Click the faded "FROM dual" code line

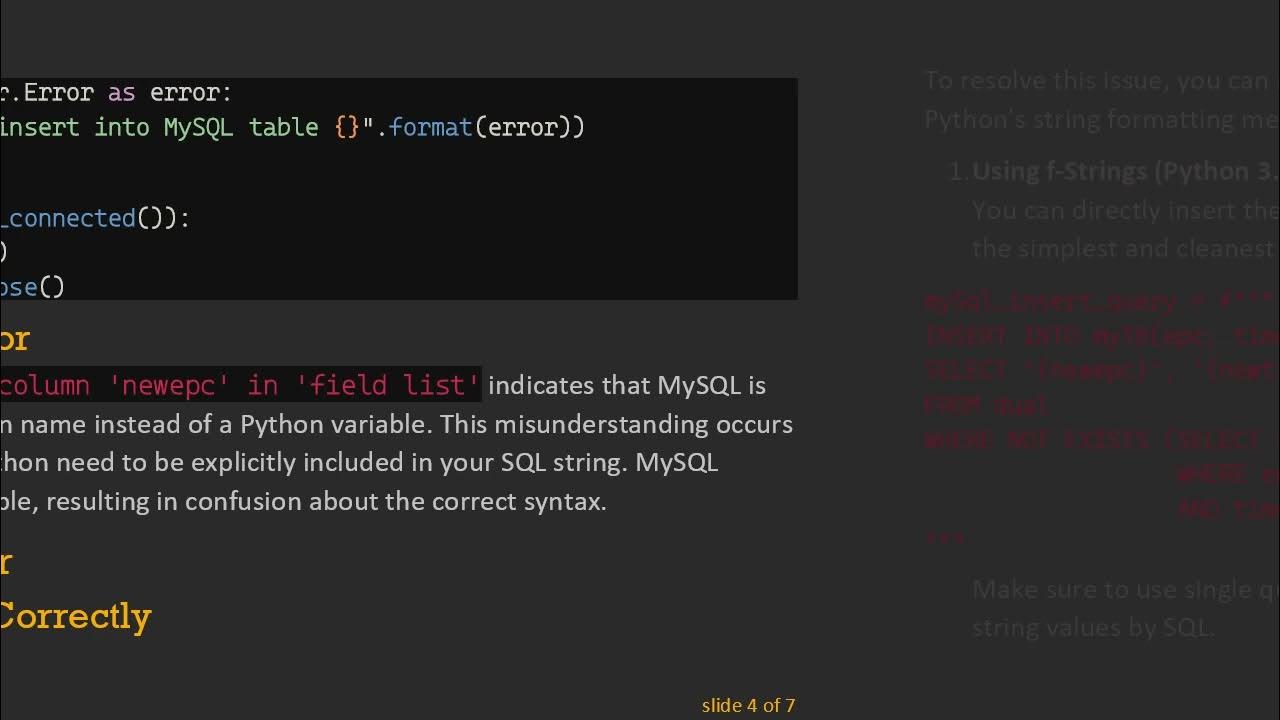[x=986, y=405]
